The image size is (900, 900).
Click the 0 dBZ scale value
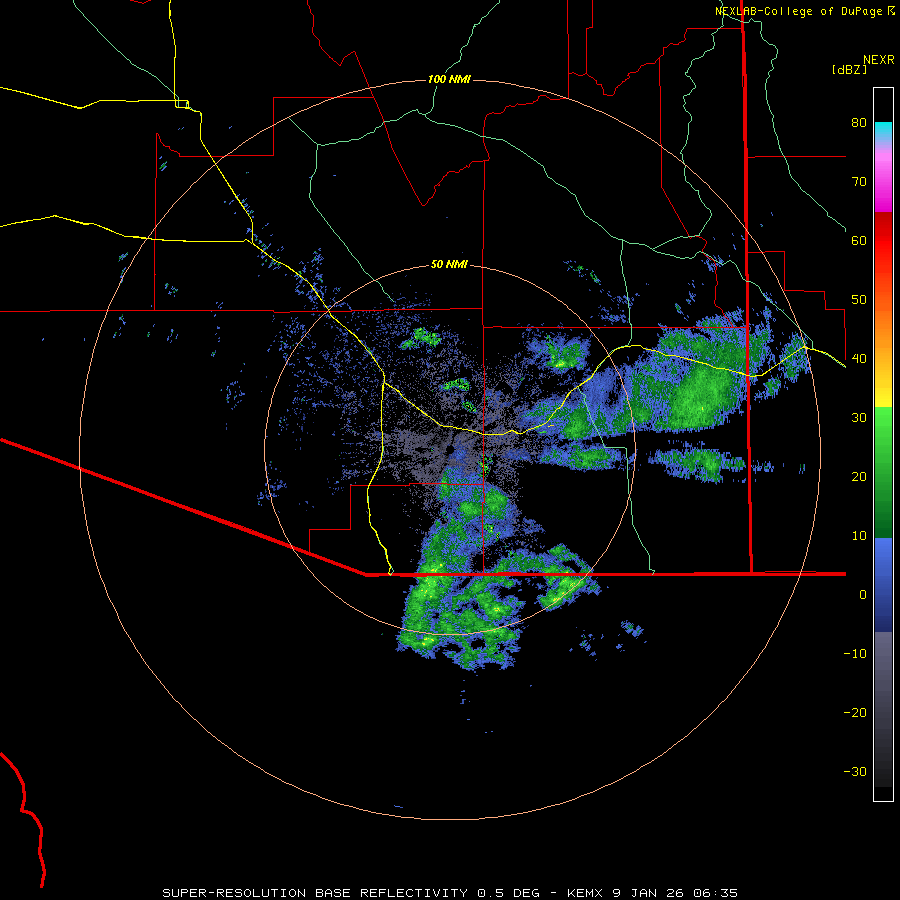click(863, 595)
